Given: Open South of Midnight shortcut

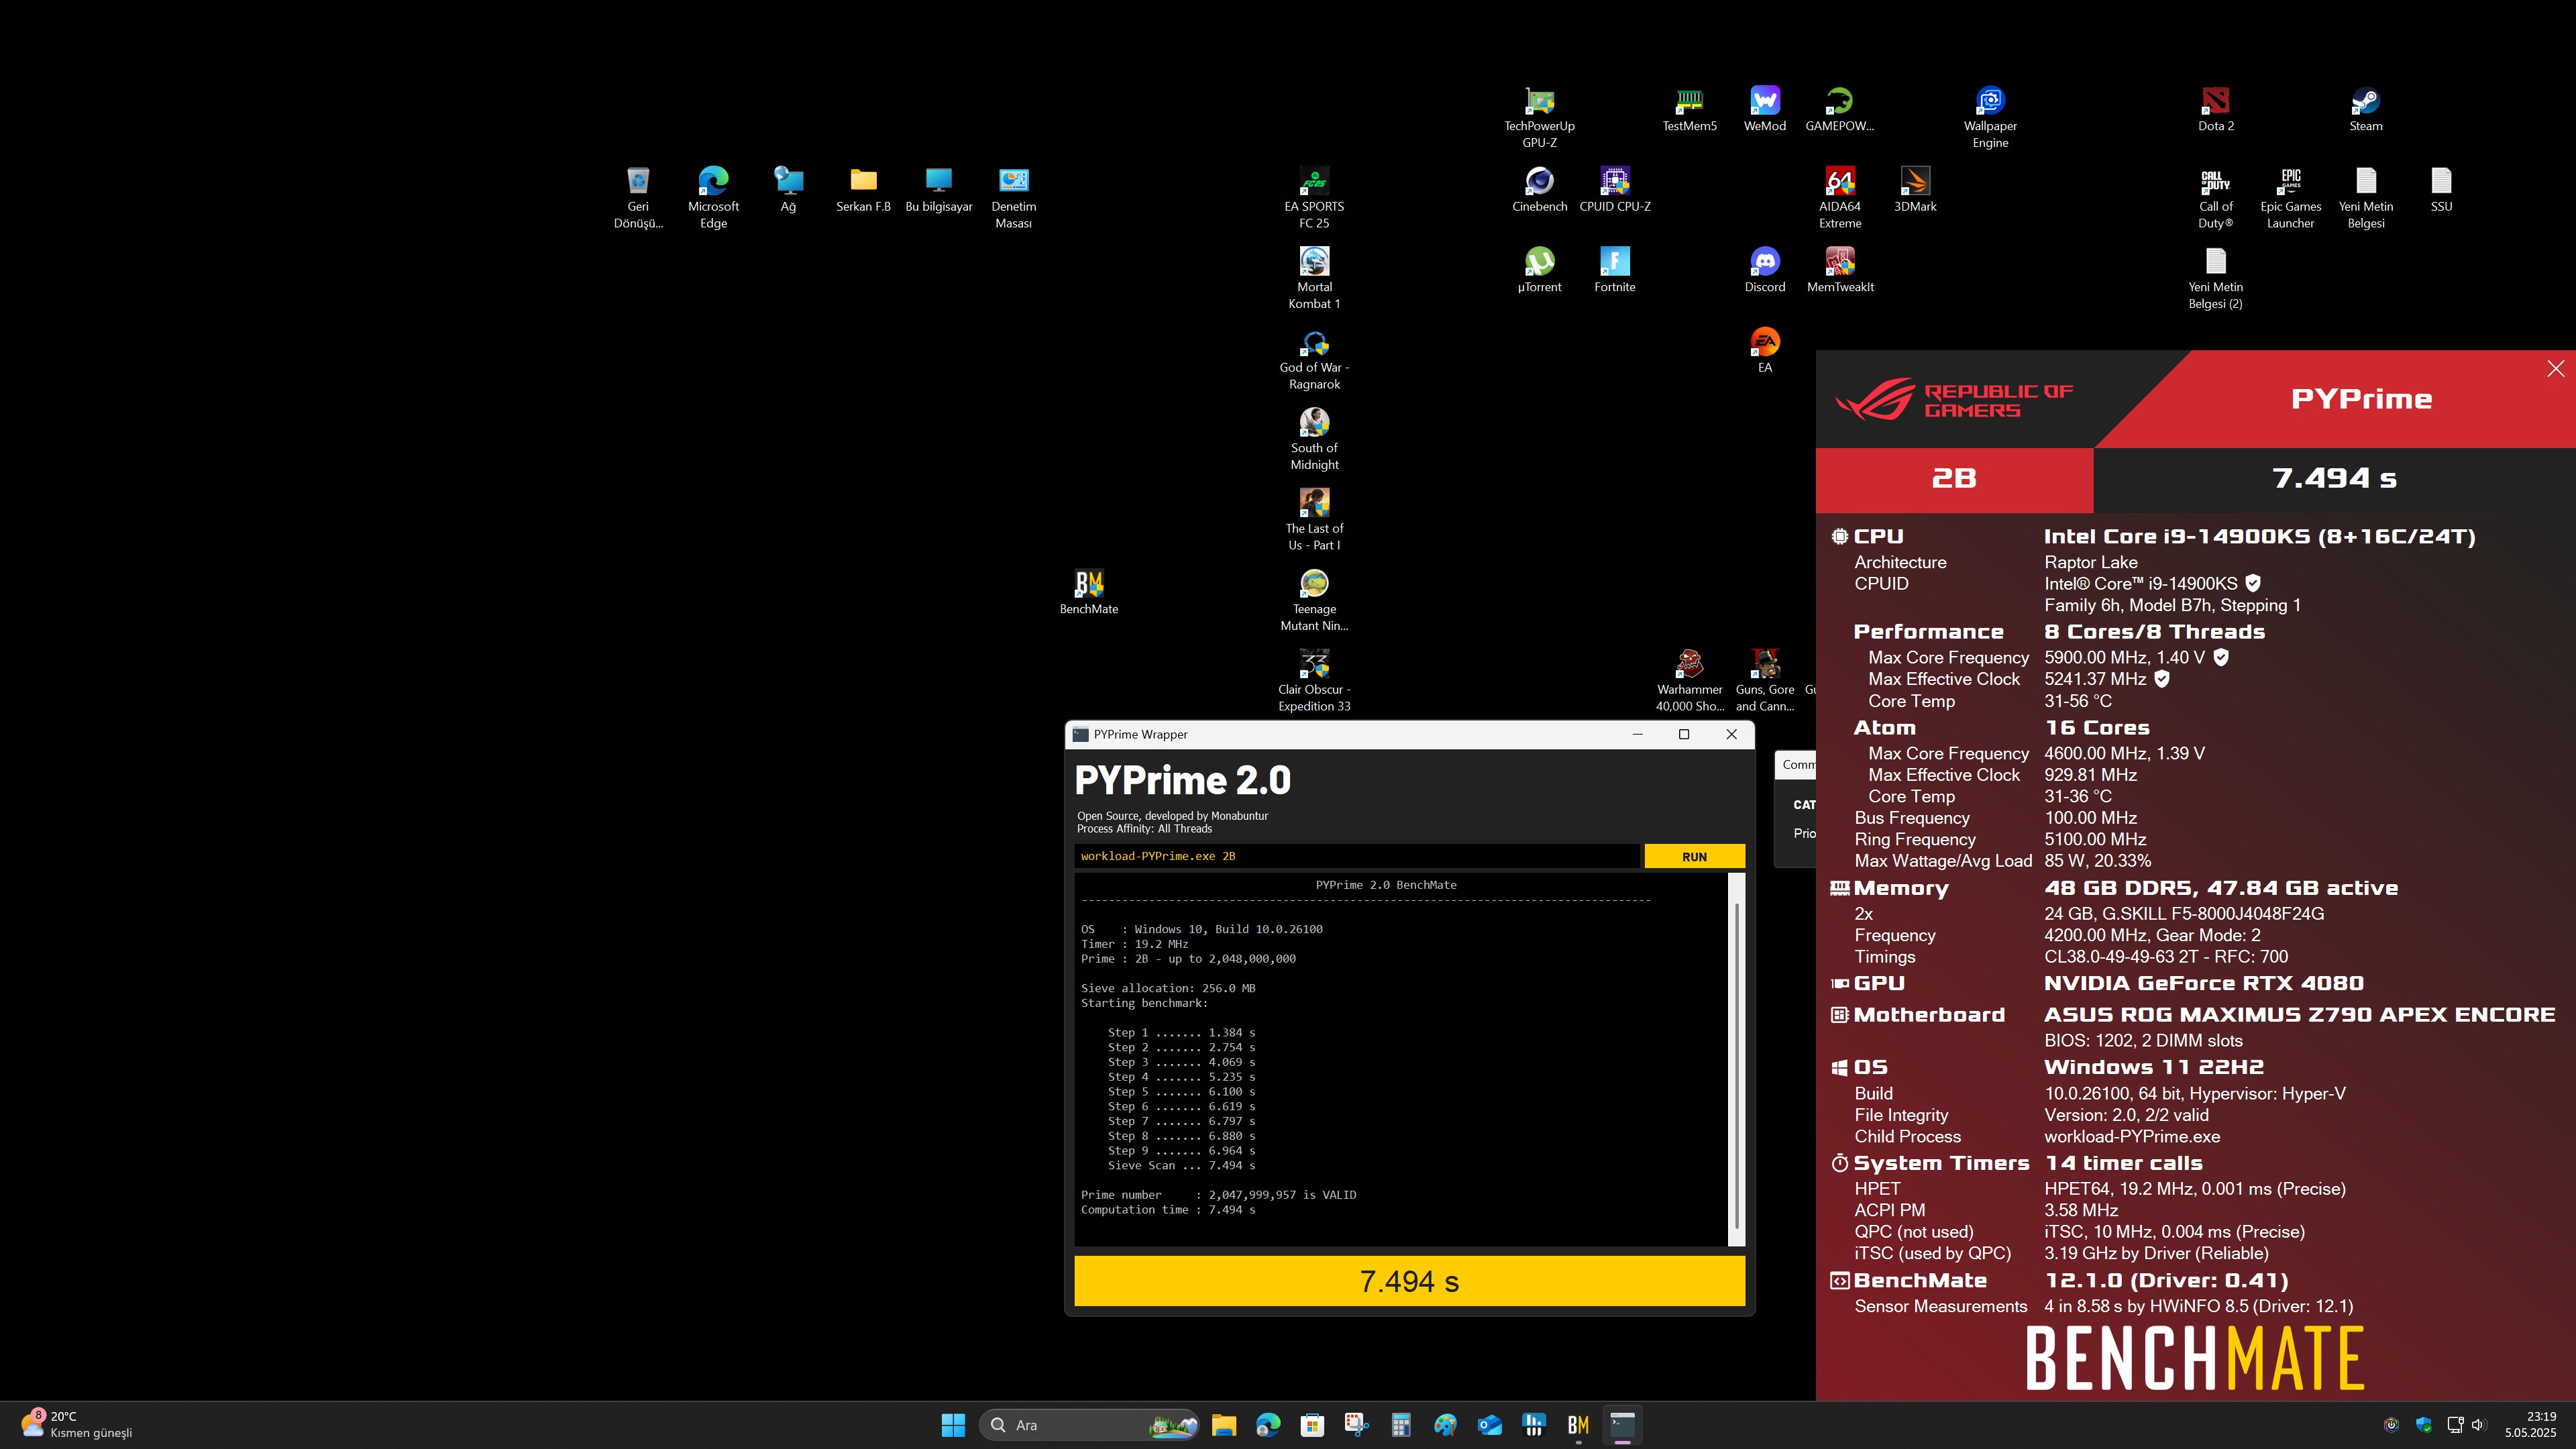Looking at the screenshot, I should (1314, 439).
